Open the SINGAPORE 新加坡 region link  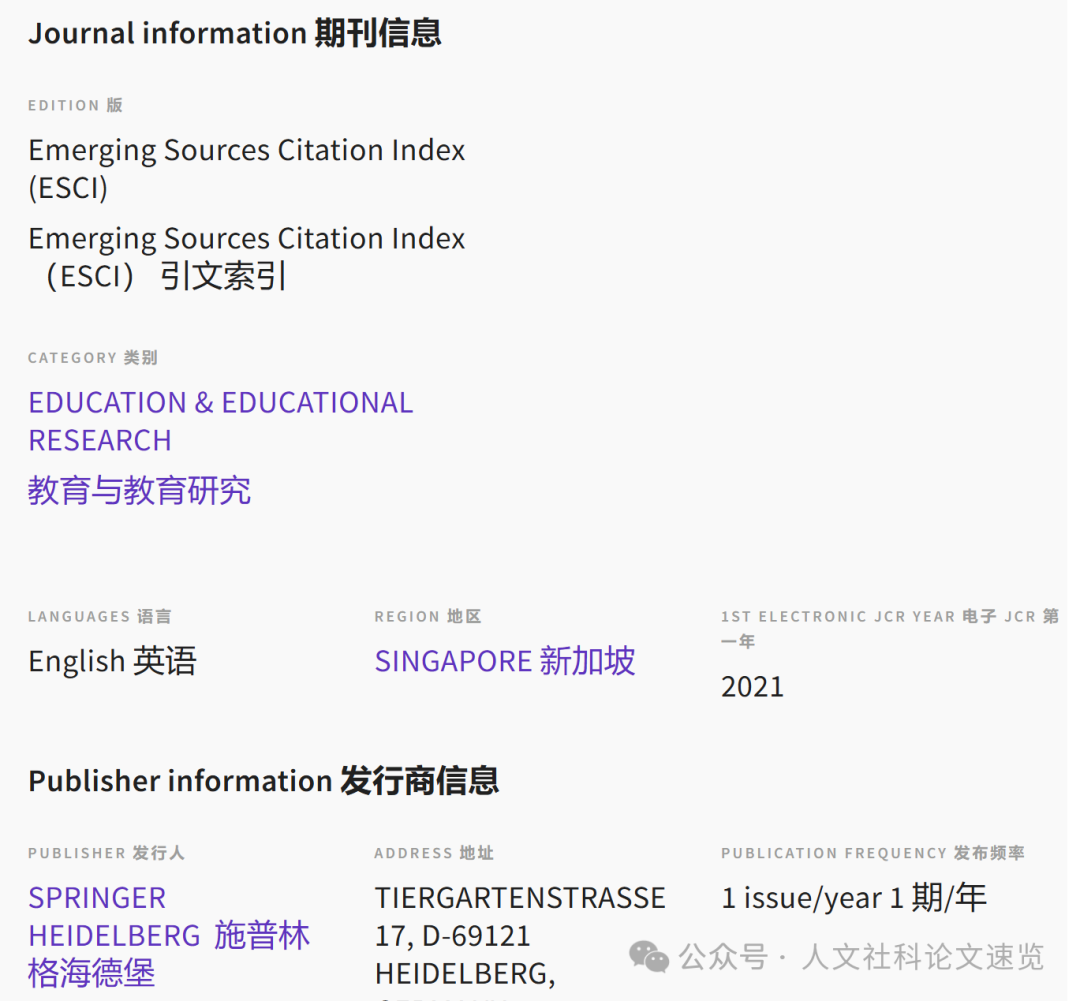click(504, 661)
